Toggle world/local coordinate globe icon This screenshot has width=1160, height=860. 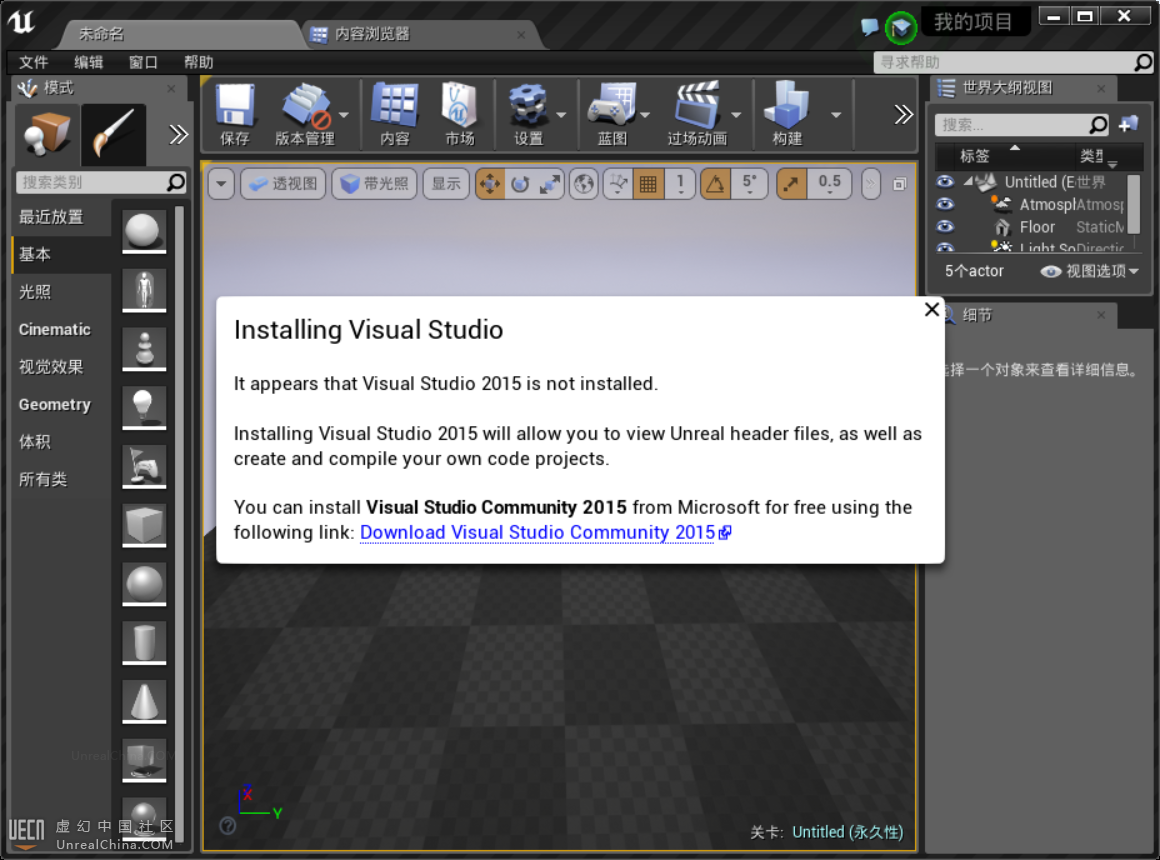(584, 184)
